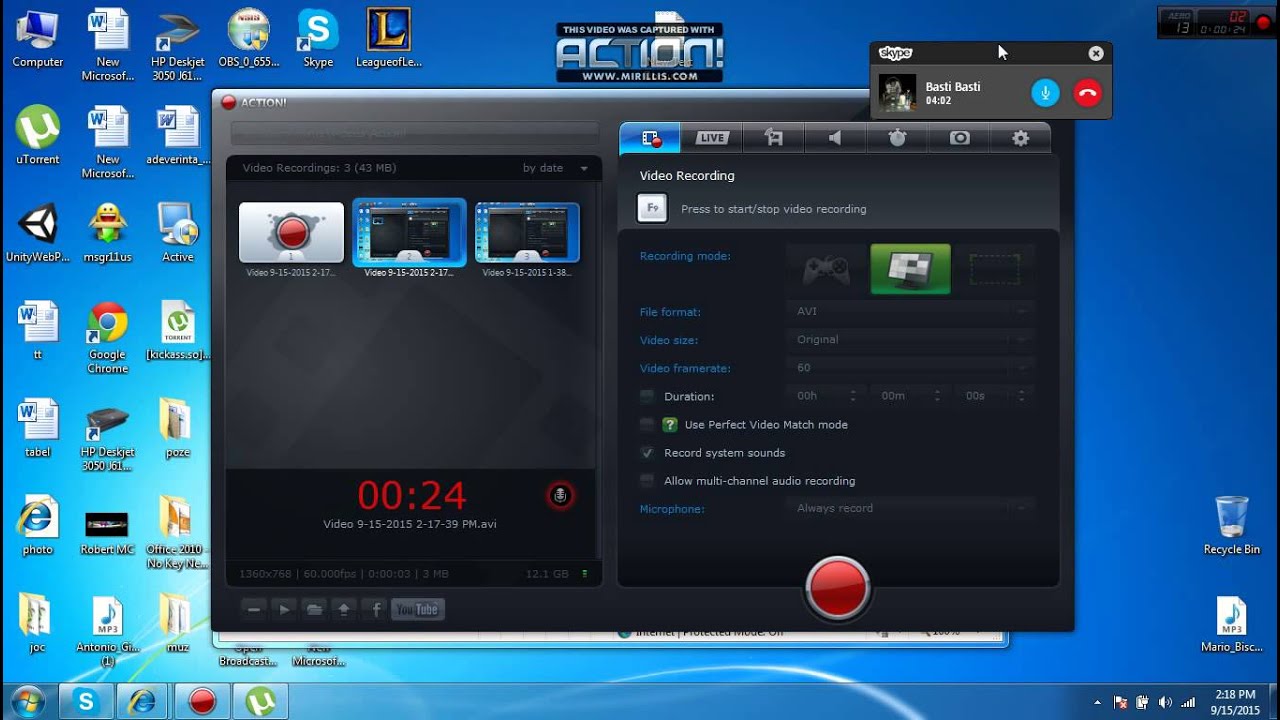Open the OBS_0_655 desktop icon
The height and width of the screenshot is (720, 1280).
point(248,40)
